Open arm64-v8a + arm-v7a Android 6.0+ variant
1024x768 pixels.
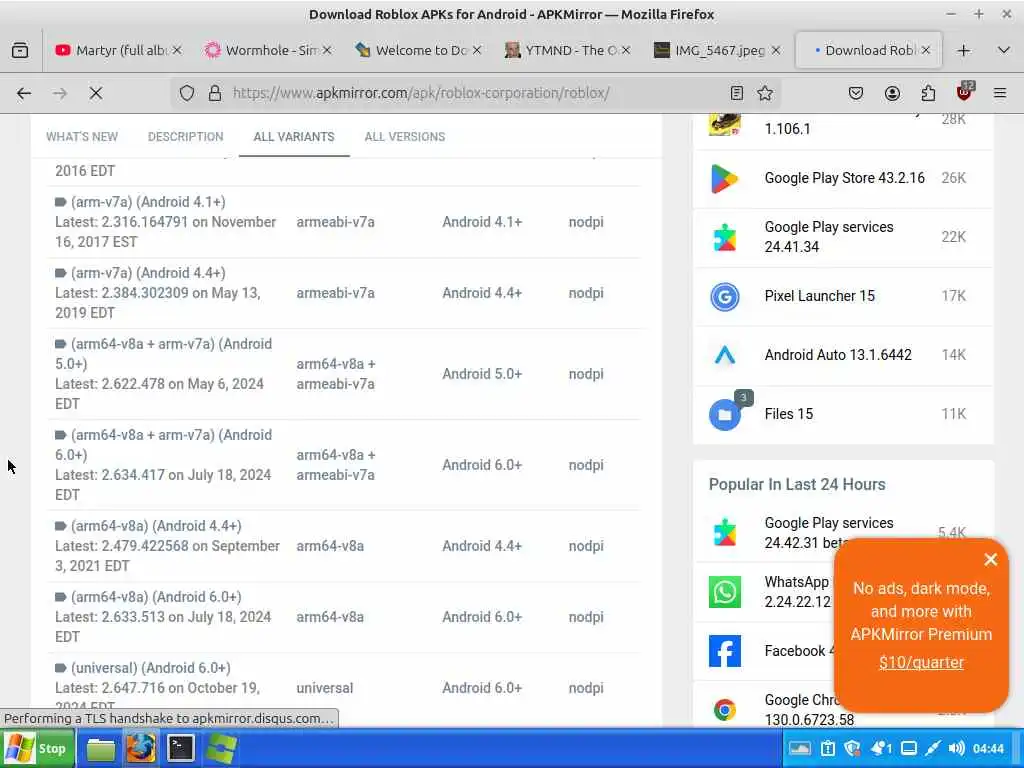[163, 444]
